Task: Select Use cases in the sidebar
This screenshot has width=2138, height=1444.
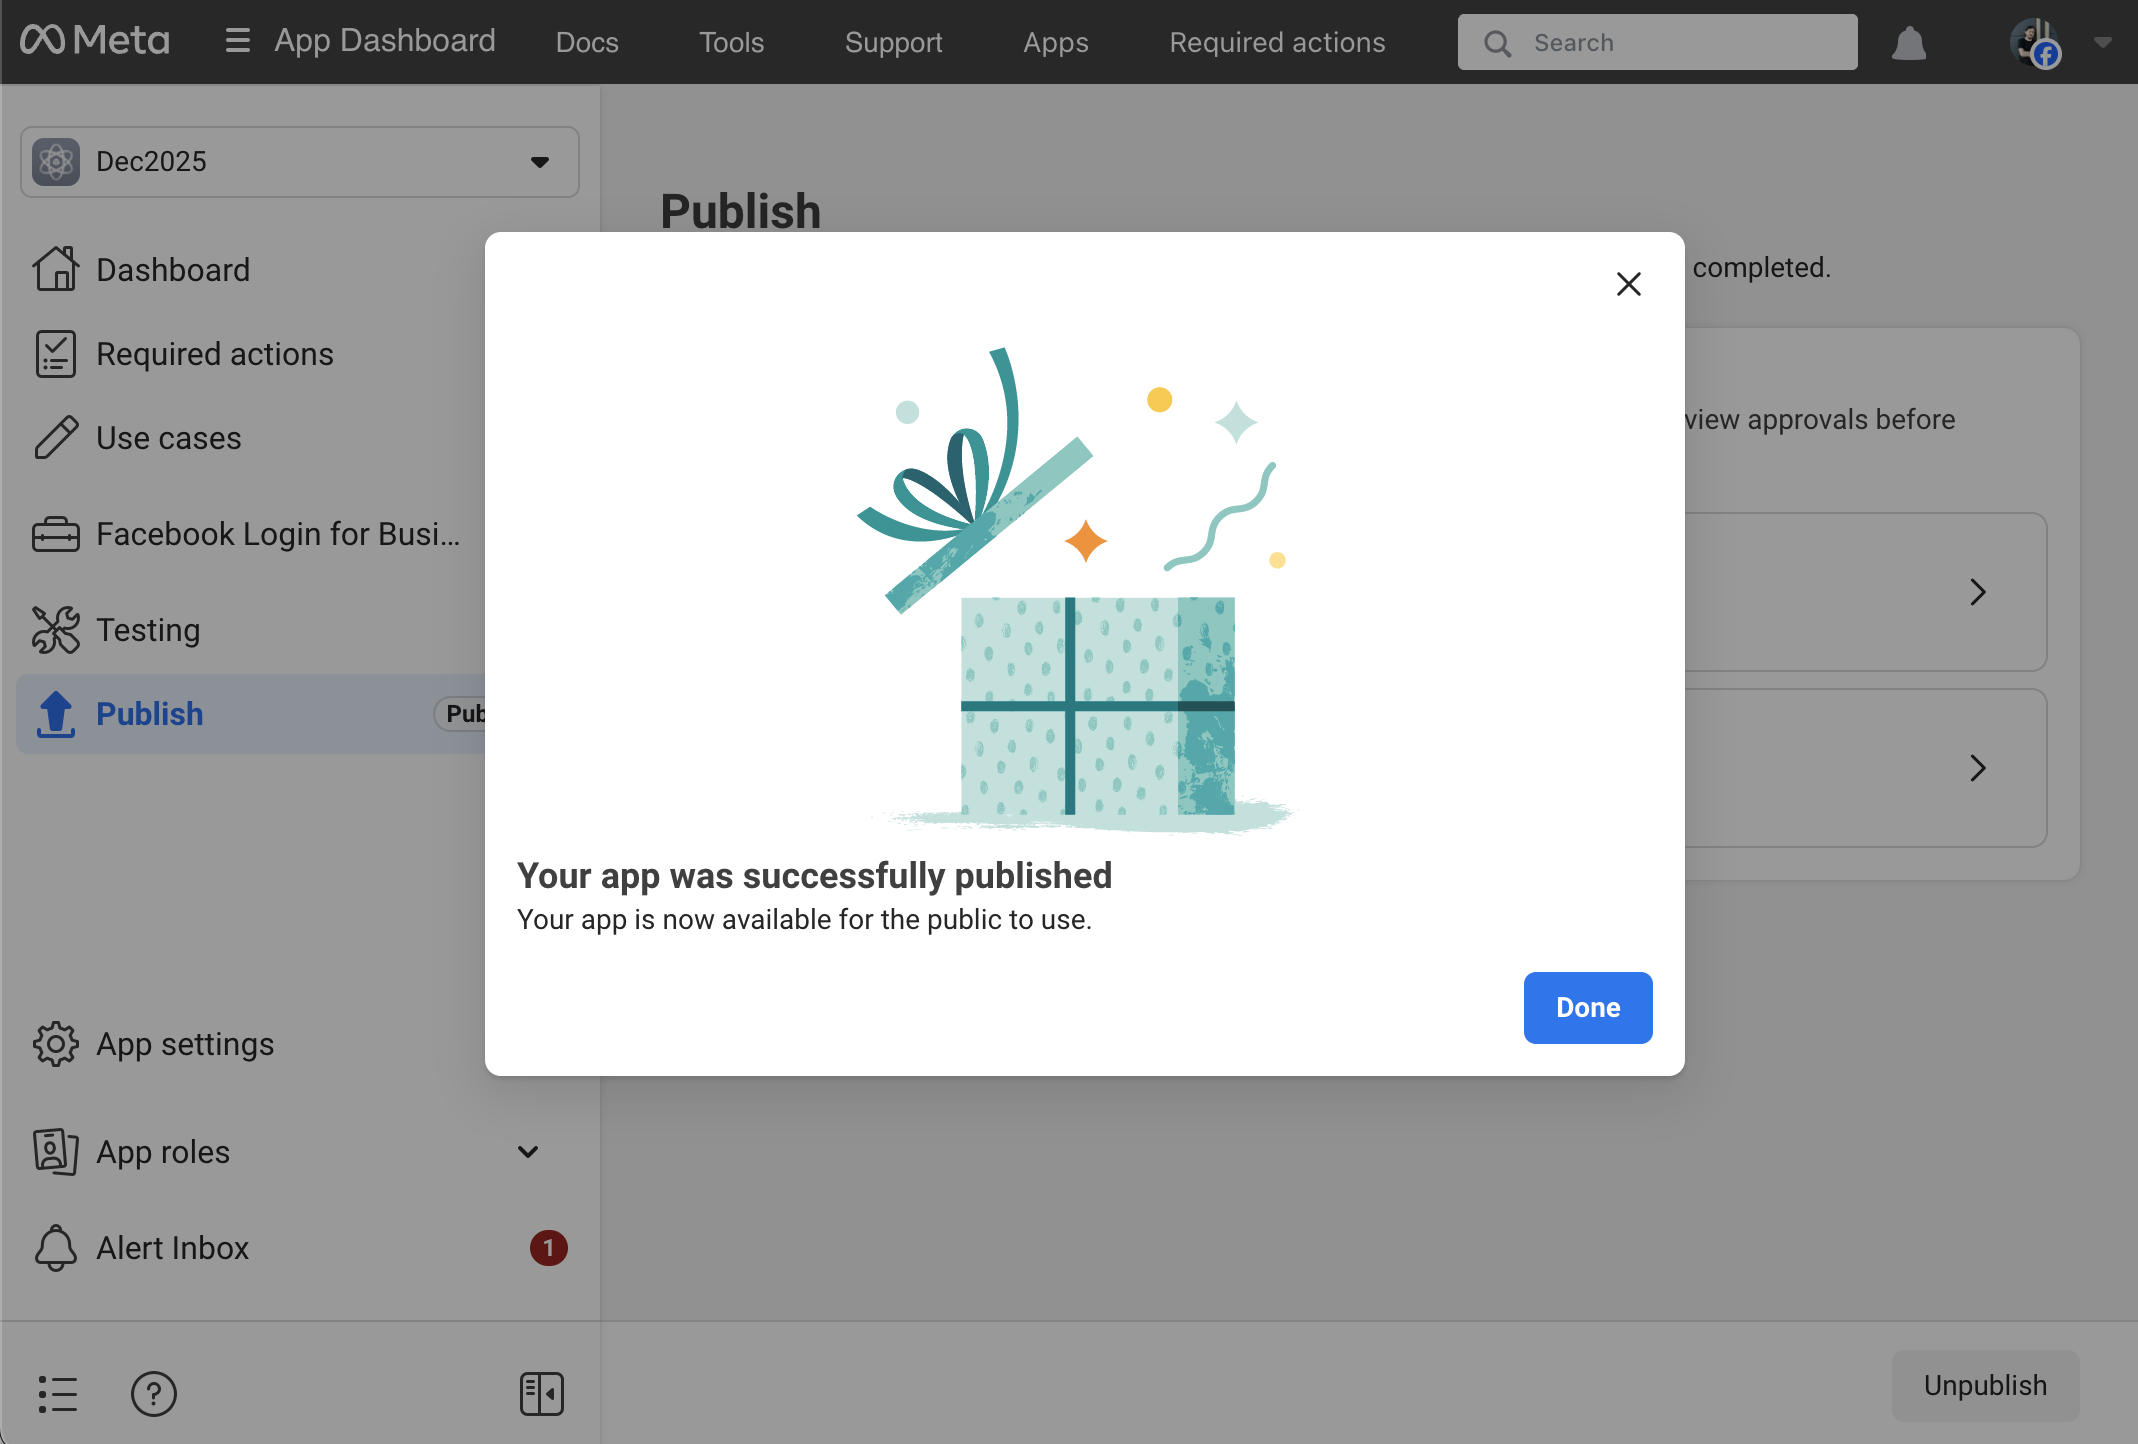Action: (x=168, y=438)
